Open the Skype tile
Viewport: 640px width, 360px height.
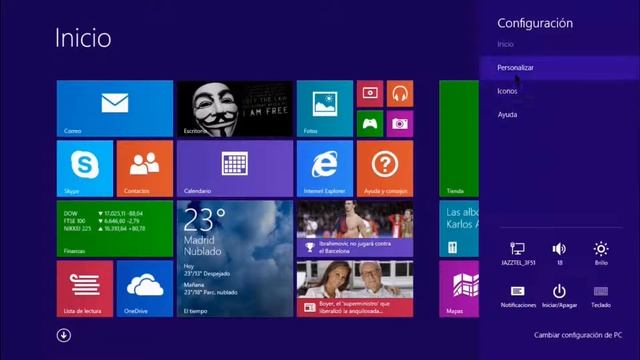tap(85, 169)
